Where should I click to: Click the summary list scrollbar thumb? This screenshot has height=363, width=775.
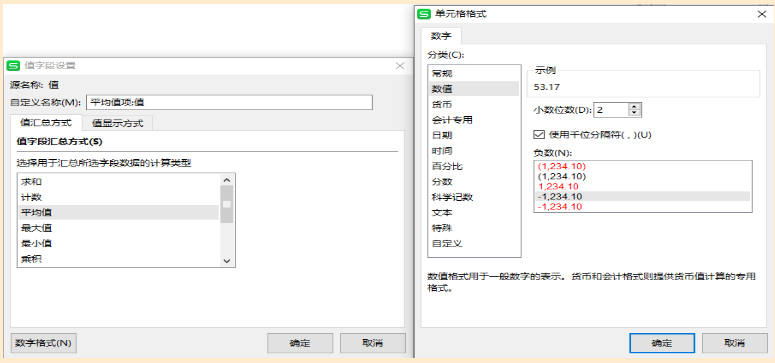click(227, 204)
